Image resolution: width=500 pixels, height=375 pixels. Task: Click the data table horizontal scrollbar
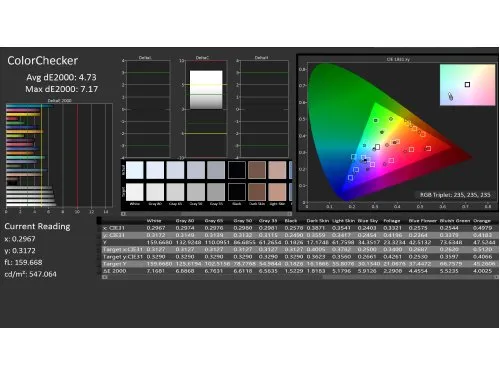[x=300, y=277]
